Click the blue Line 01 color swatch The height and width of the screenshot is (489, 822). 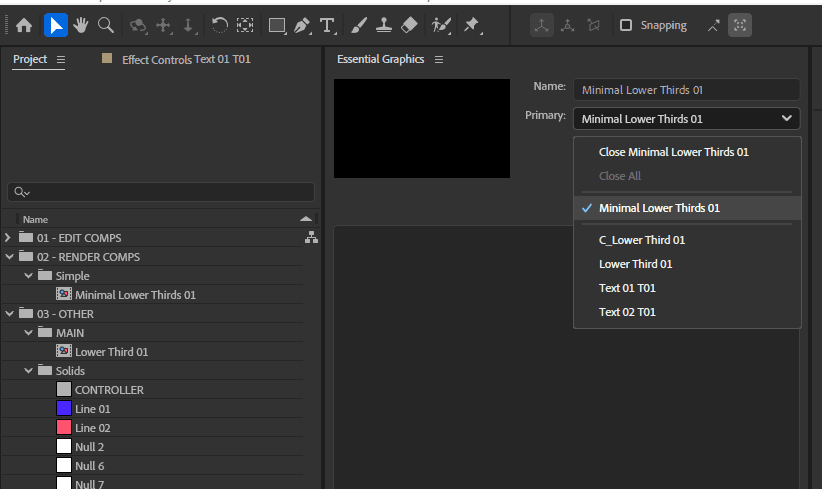click(x=64, y=409)
